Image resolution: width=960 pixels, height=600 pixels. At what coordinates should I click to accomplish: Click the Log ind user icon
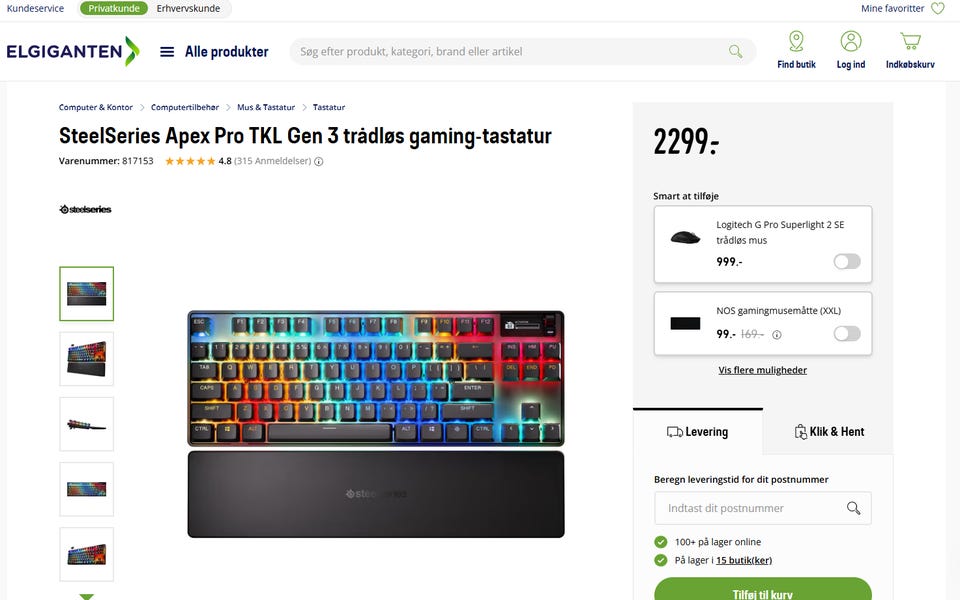[850, 42]
